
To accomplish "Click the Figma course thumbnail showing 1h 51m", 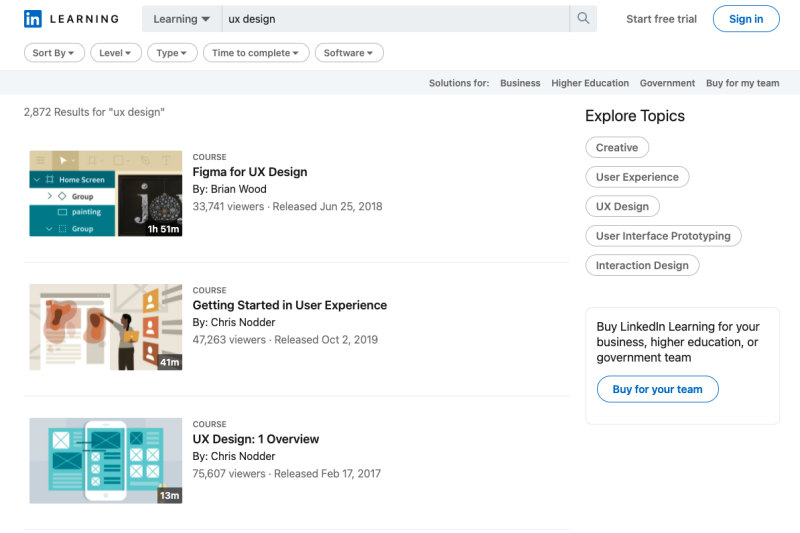I will pos(106,193).
